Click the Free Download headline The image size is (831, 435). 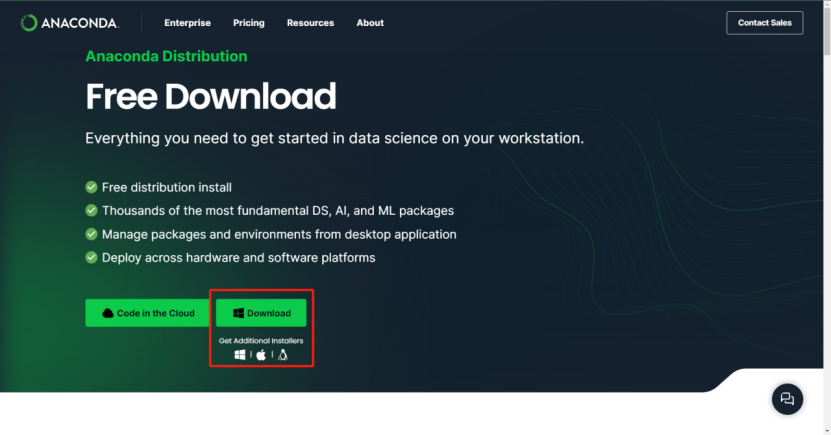(x=211, y=96)
